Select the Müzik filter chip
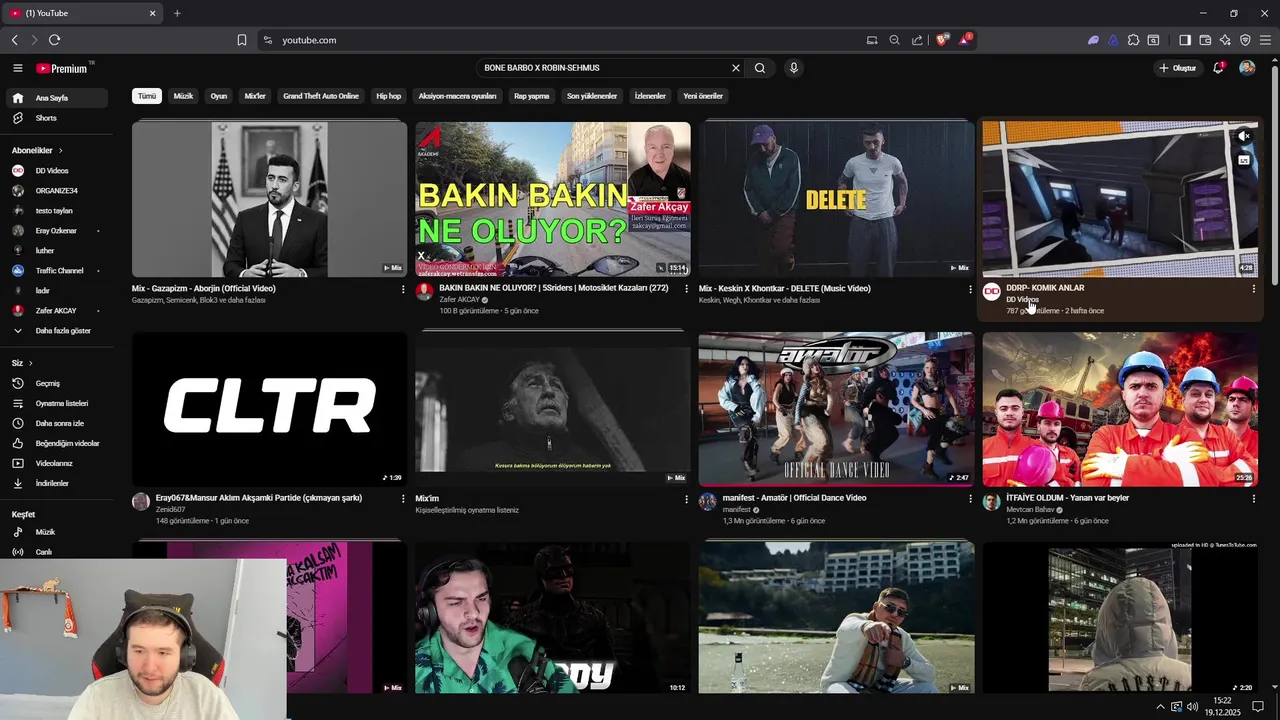Screen dimensions: 1280x720 (183, 96)
